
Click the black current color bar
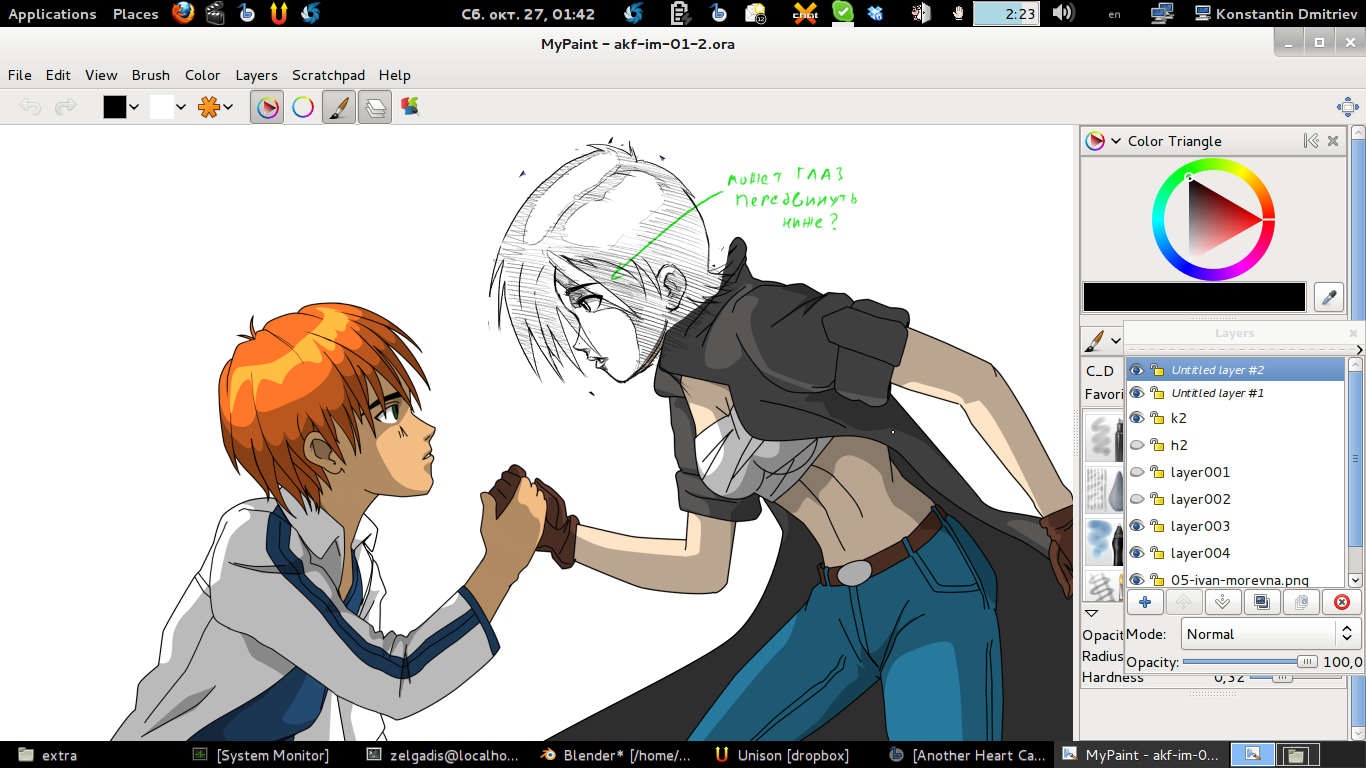(x=1194, y=297)
